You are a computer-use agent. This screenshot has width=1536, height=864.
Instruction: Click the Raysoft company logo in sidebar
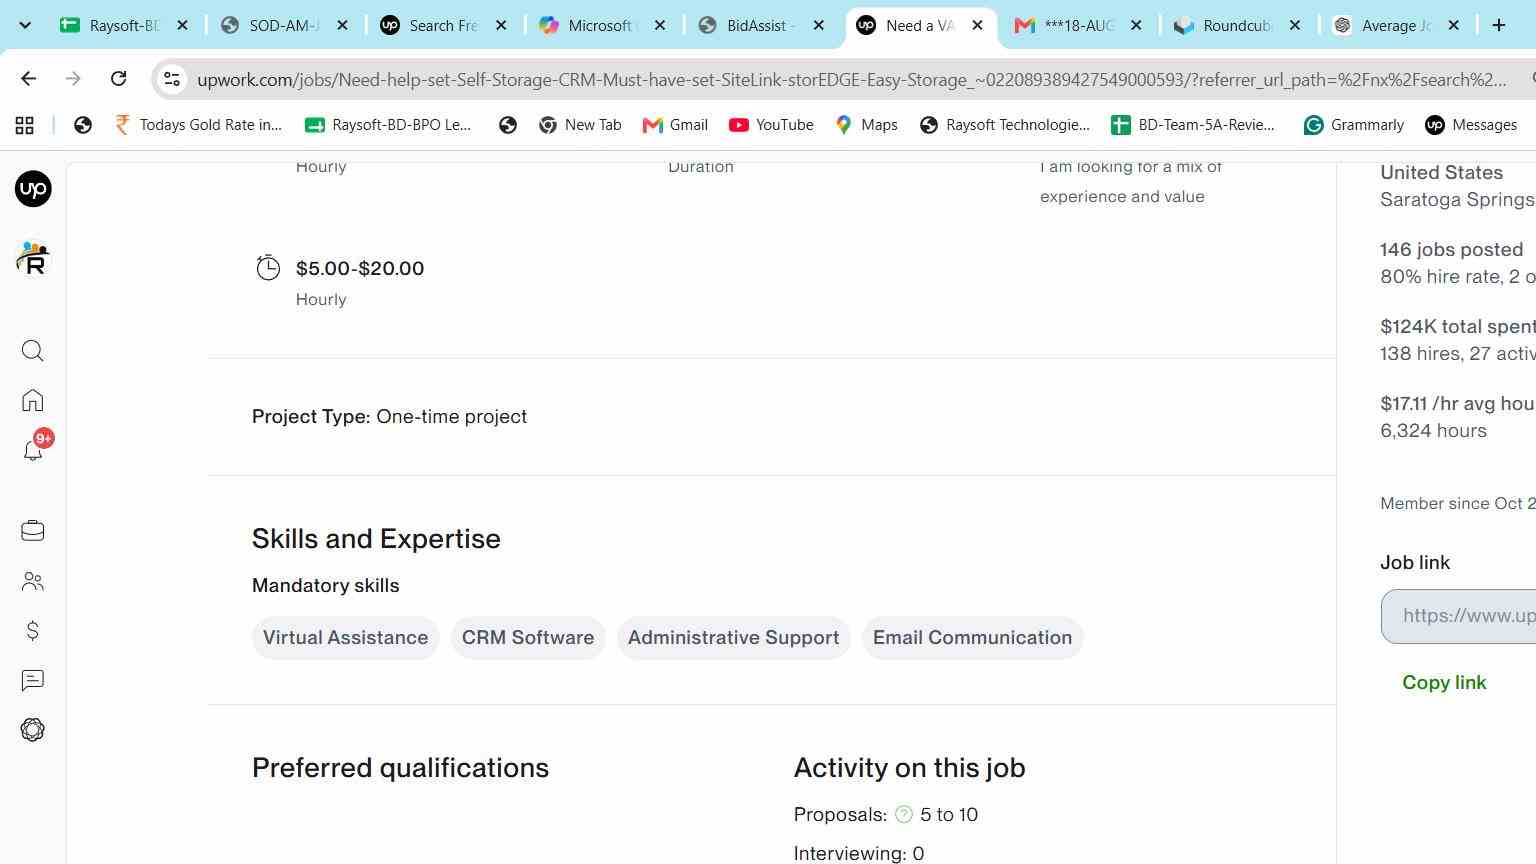[x=33, y=259]
